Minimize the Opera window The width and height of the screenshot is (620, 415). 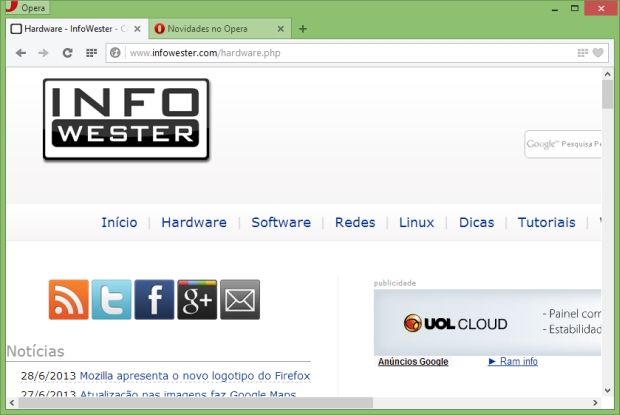tap(555, 8)
